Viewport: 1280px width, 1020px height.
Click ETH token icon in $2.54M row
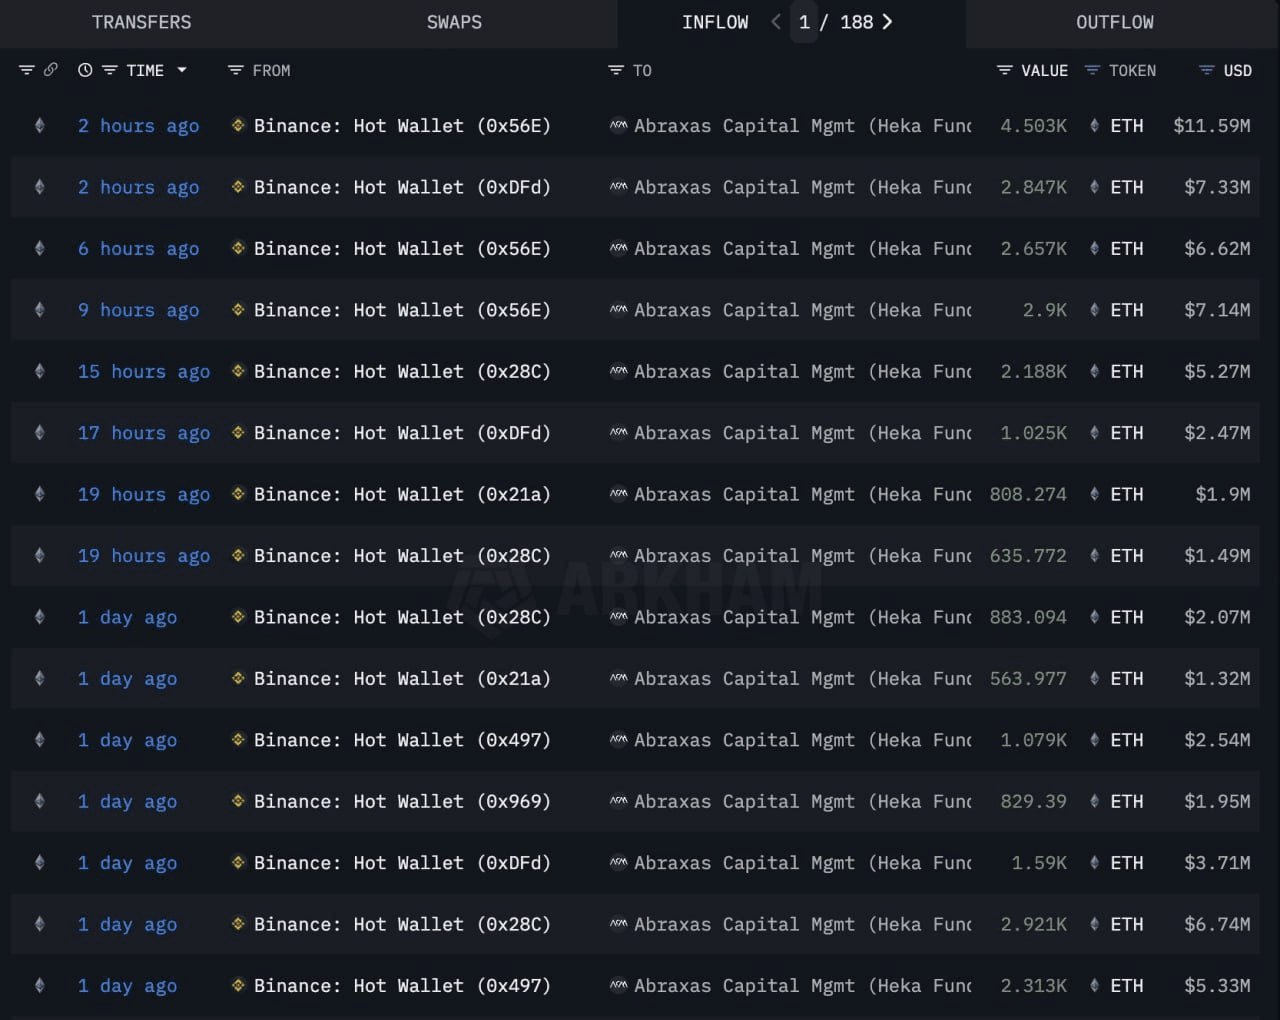click(x=1095, y=740)
